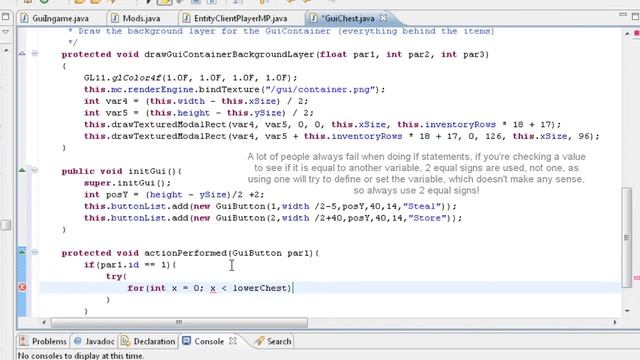Click "public void initGui(){" declaration
This screenshot has width=640, height=360.
click(x=122, y=171)
